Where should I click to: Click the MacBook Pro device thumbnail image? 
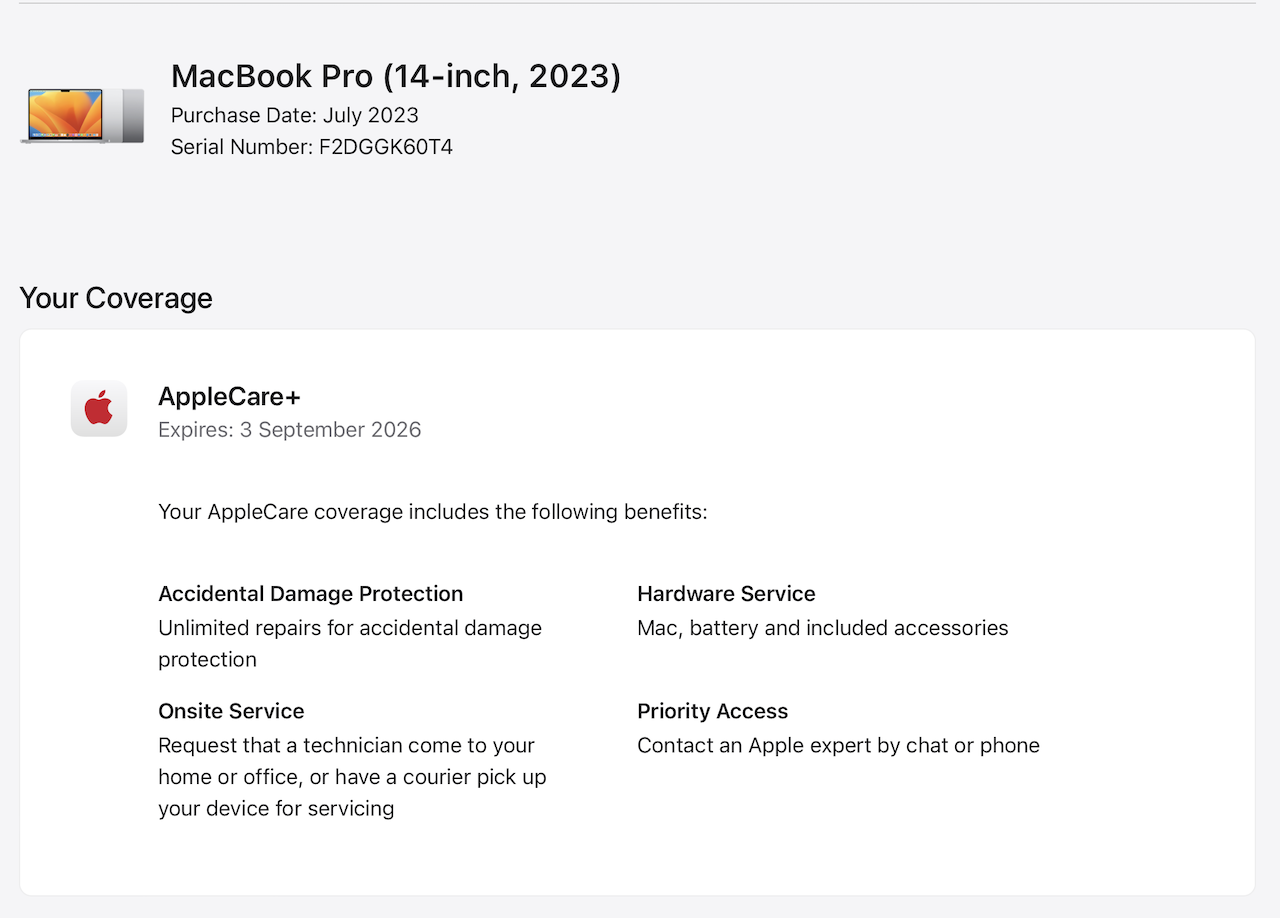point(83,115)
